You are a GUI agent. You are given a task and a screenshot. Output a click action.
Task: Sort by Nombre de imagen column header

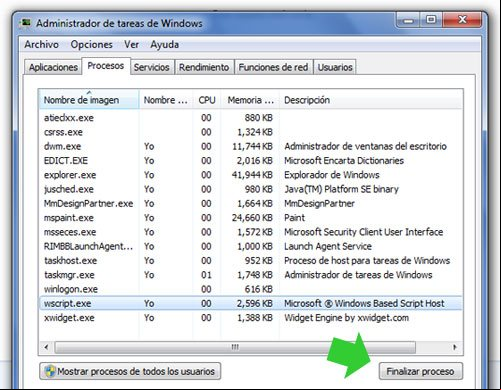tap(89, 100)
